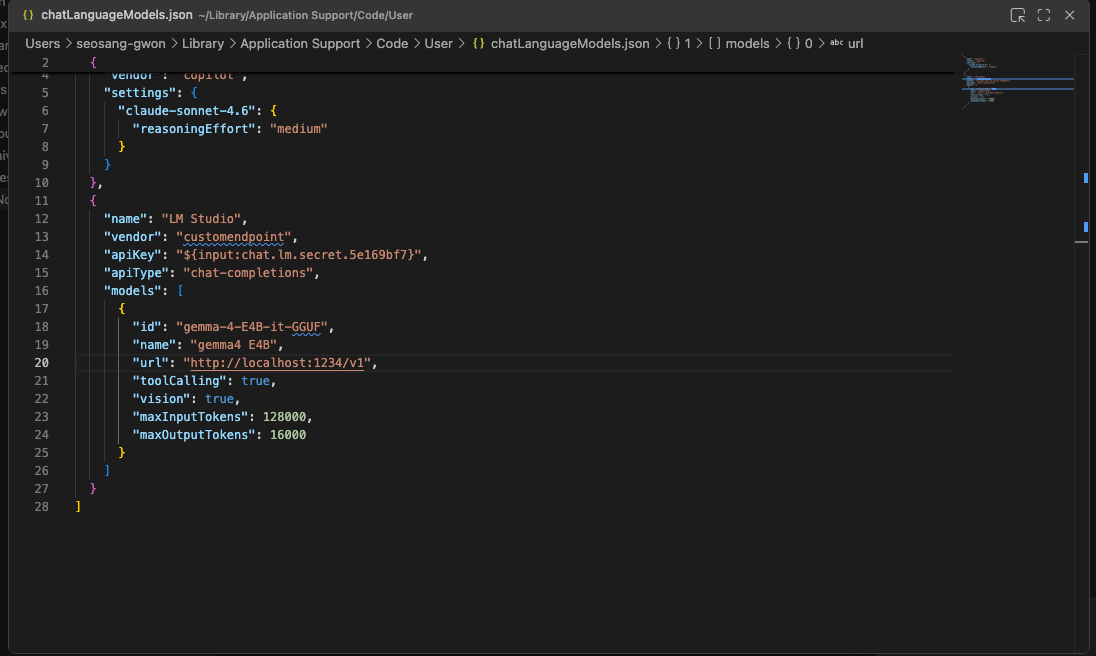Screen dimensions: 1096x656
Task: Click the "maxInputTokens" key
Action: pyautogui.click(x=191, y=416)
